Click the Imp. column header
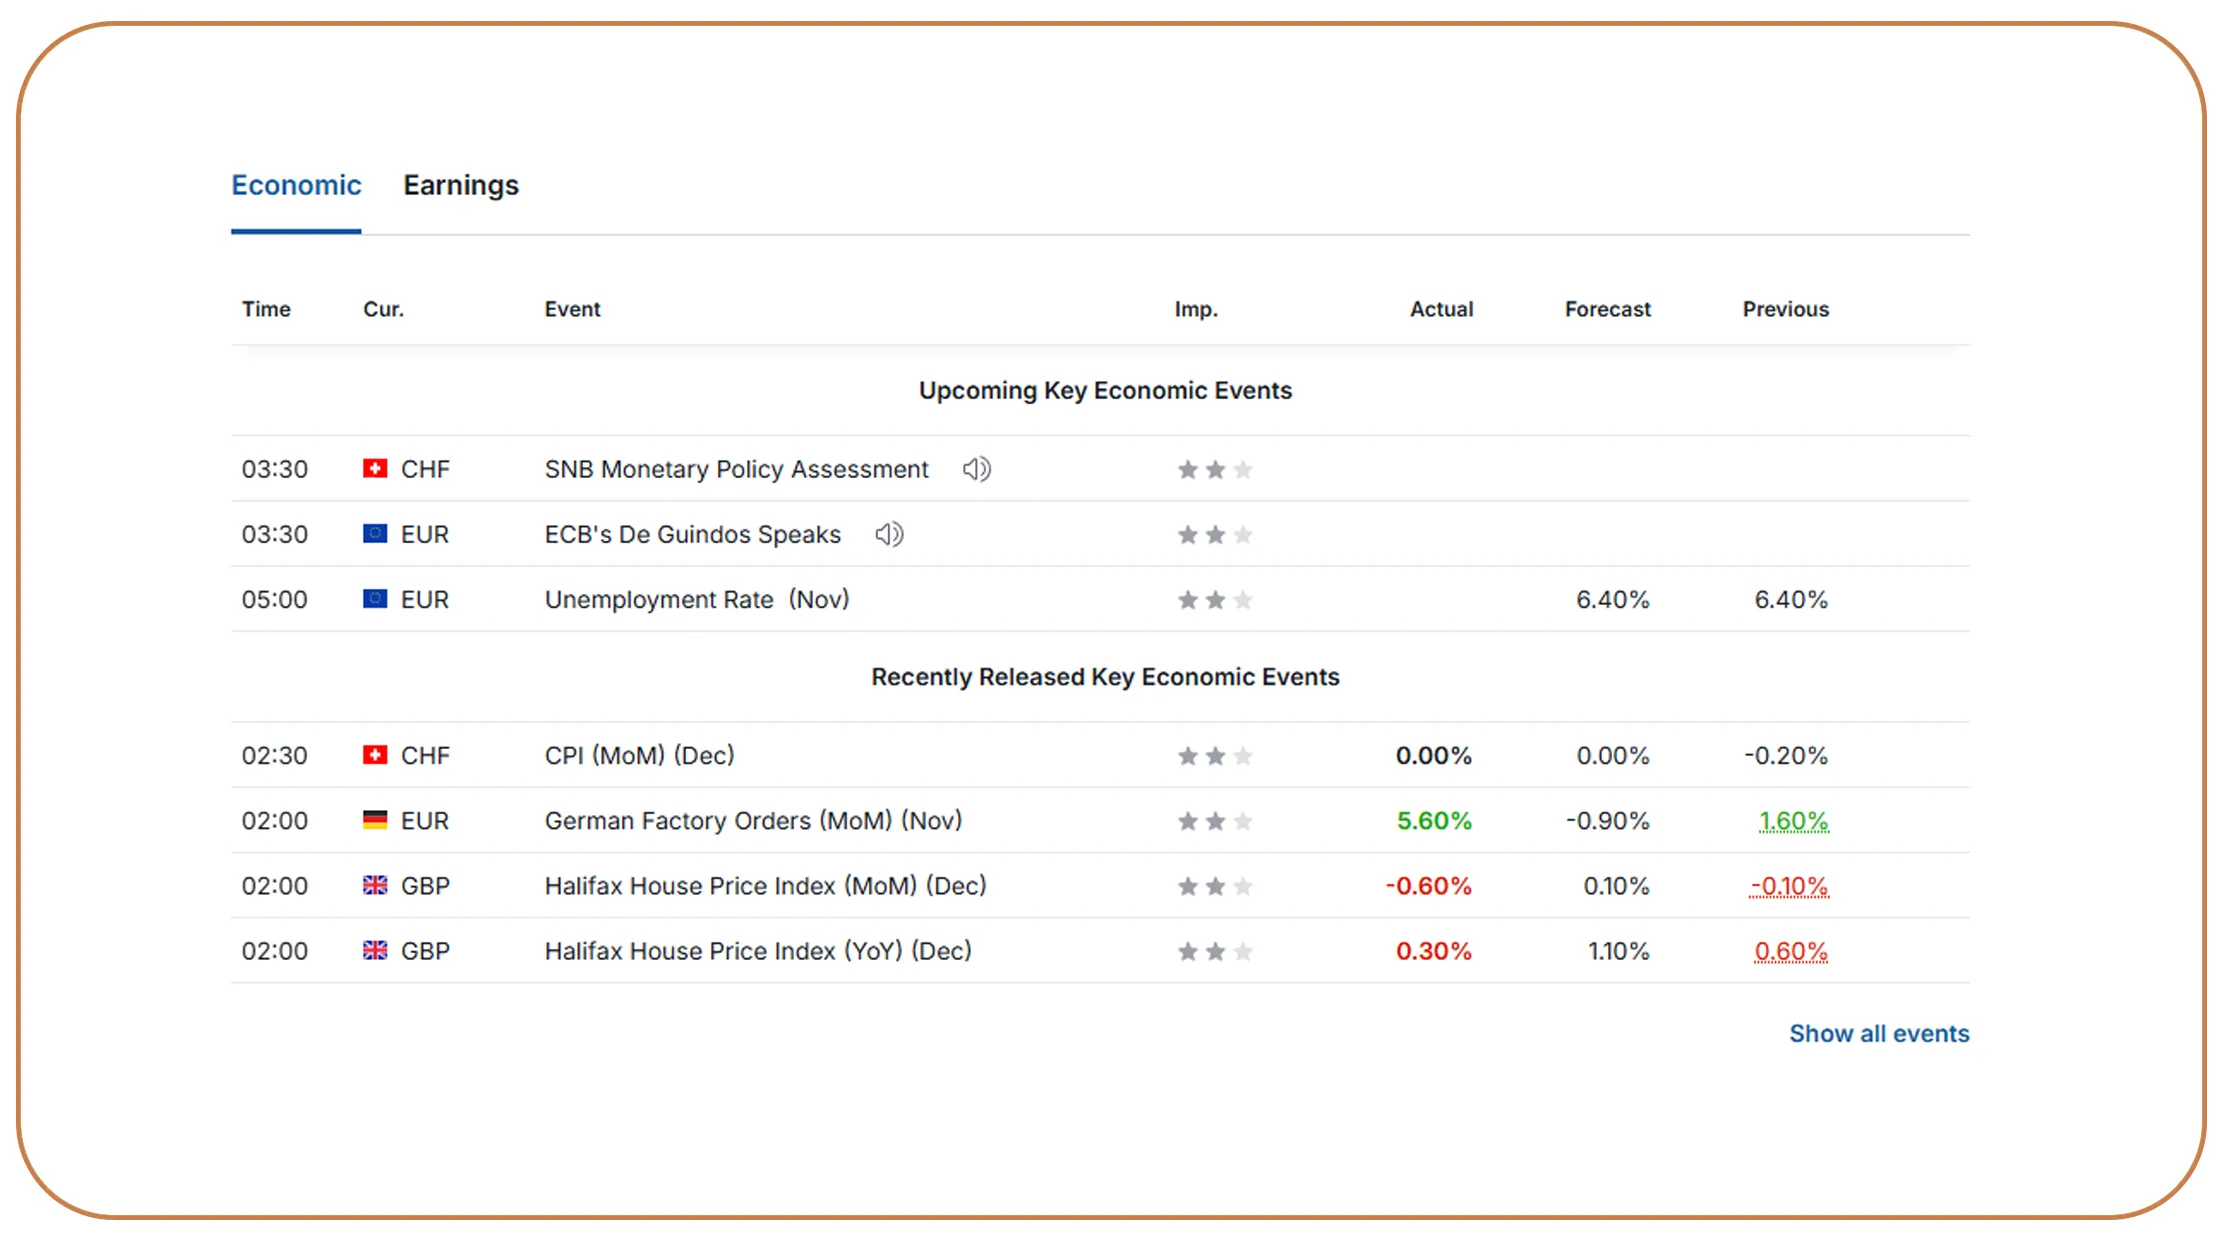Viewport: 2223px width, 1240px height. [x=1196, y=309]
